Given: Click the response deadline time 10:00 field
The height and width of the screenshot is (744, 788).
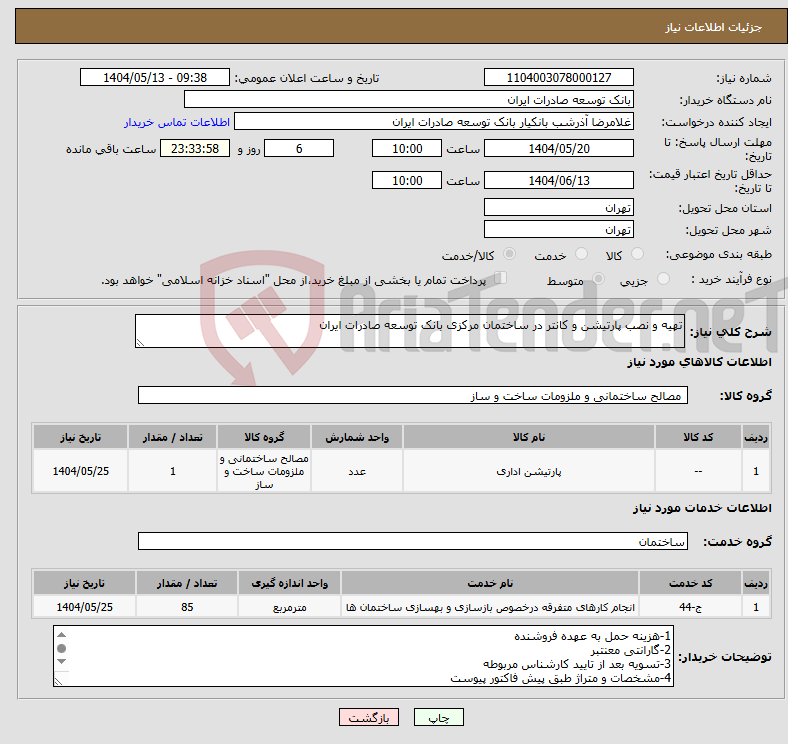Looking at the screenshot, I should tap(407, 148).
